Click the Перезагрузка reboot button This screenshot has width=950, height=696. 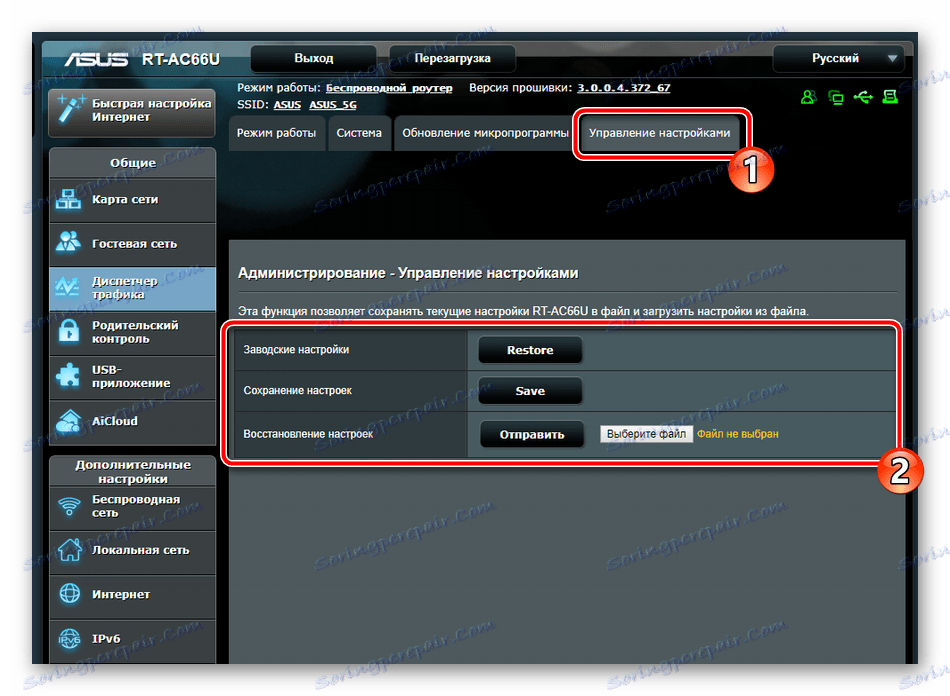(453, 59)
